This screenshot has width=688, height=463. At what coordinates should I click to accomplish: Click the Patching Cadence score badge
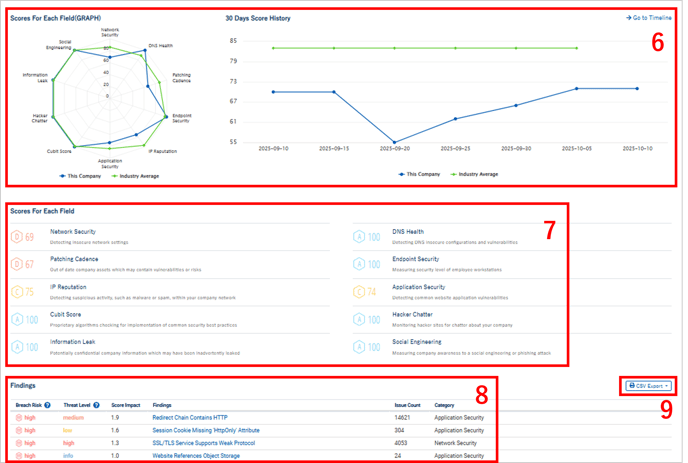point(17,265)
